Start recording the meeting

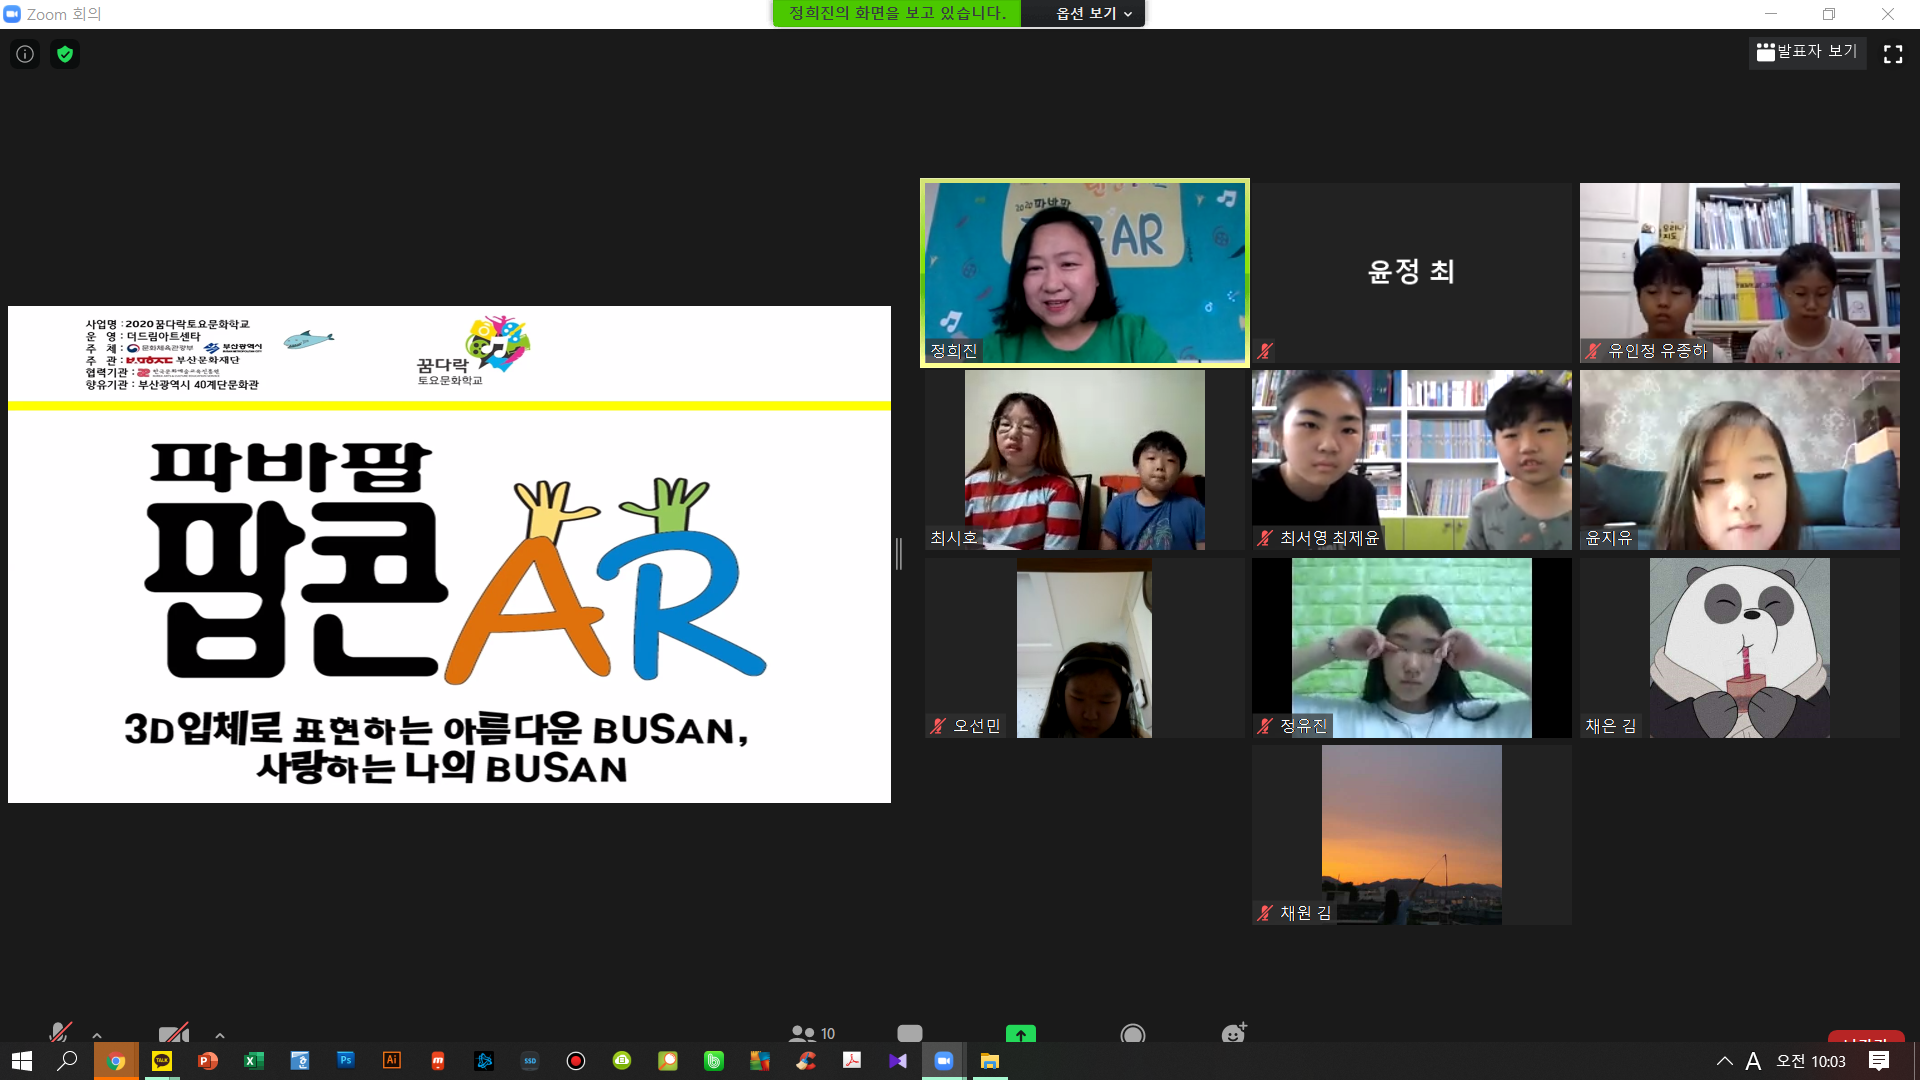point(1133,1033)
